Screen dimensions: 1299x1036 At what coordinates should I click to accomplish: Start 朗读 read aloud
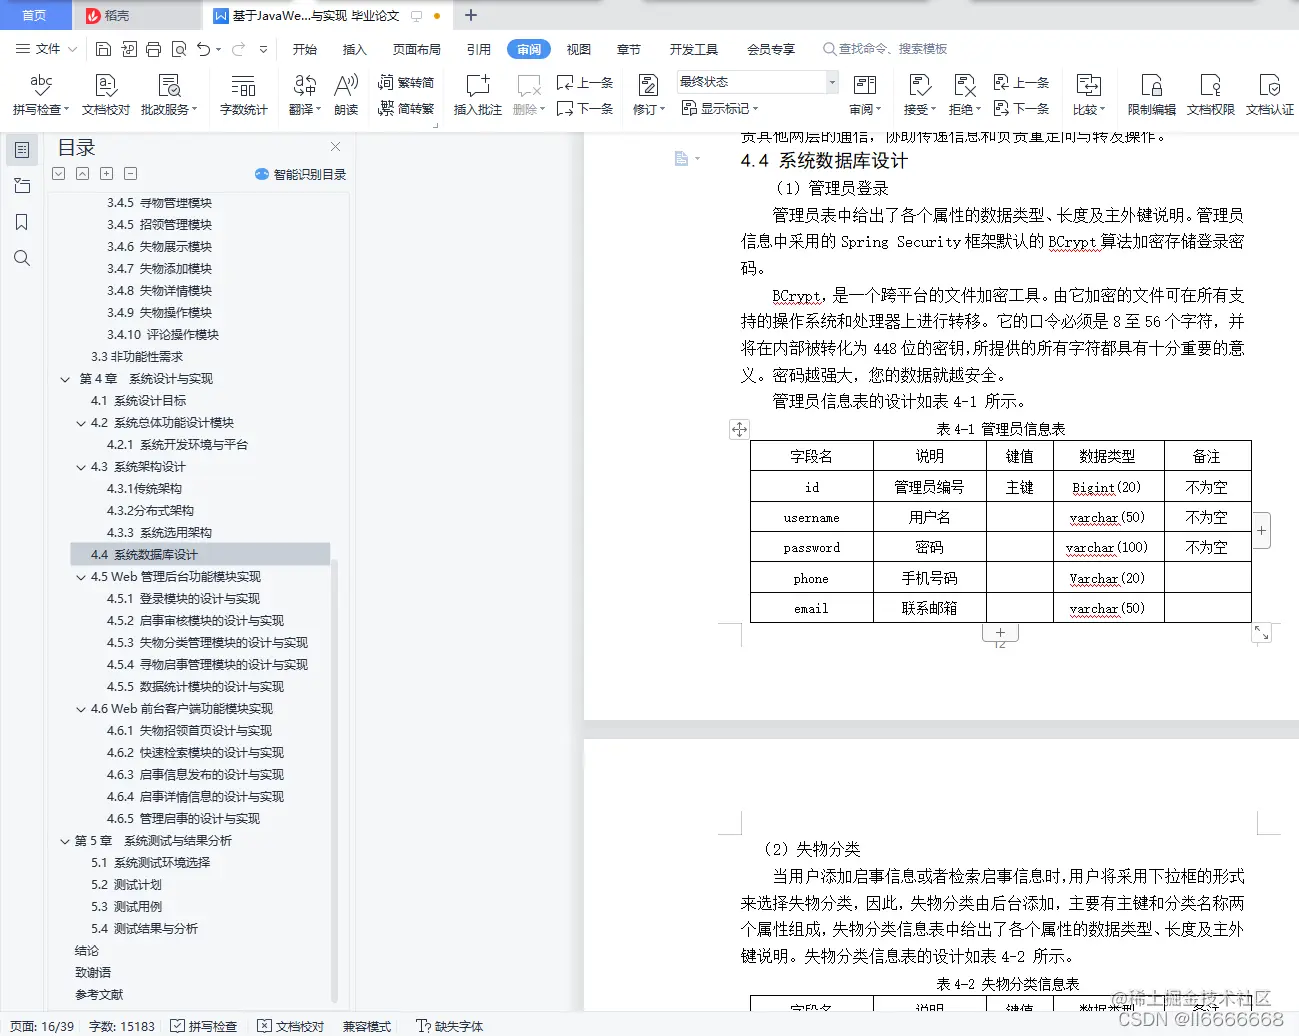[345, 95]
